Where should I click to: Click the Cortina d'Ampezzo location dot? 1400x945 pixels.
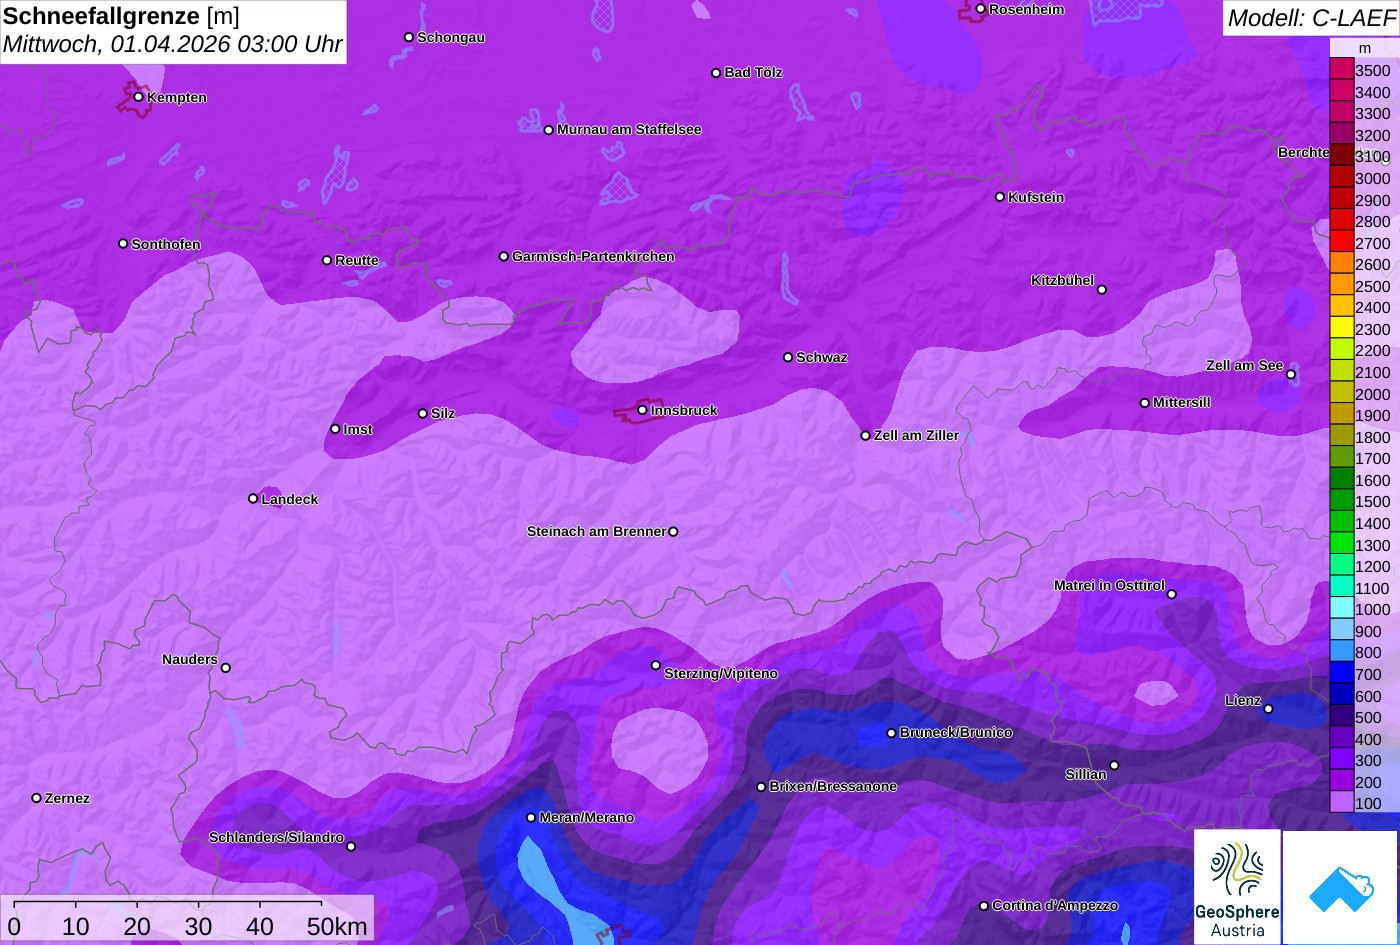[x=983, y=906]
